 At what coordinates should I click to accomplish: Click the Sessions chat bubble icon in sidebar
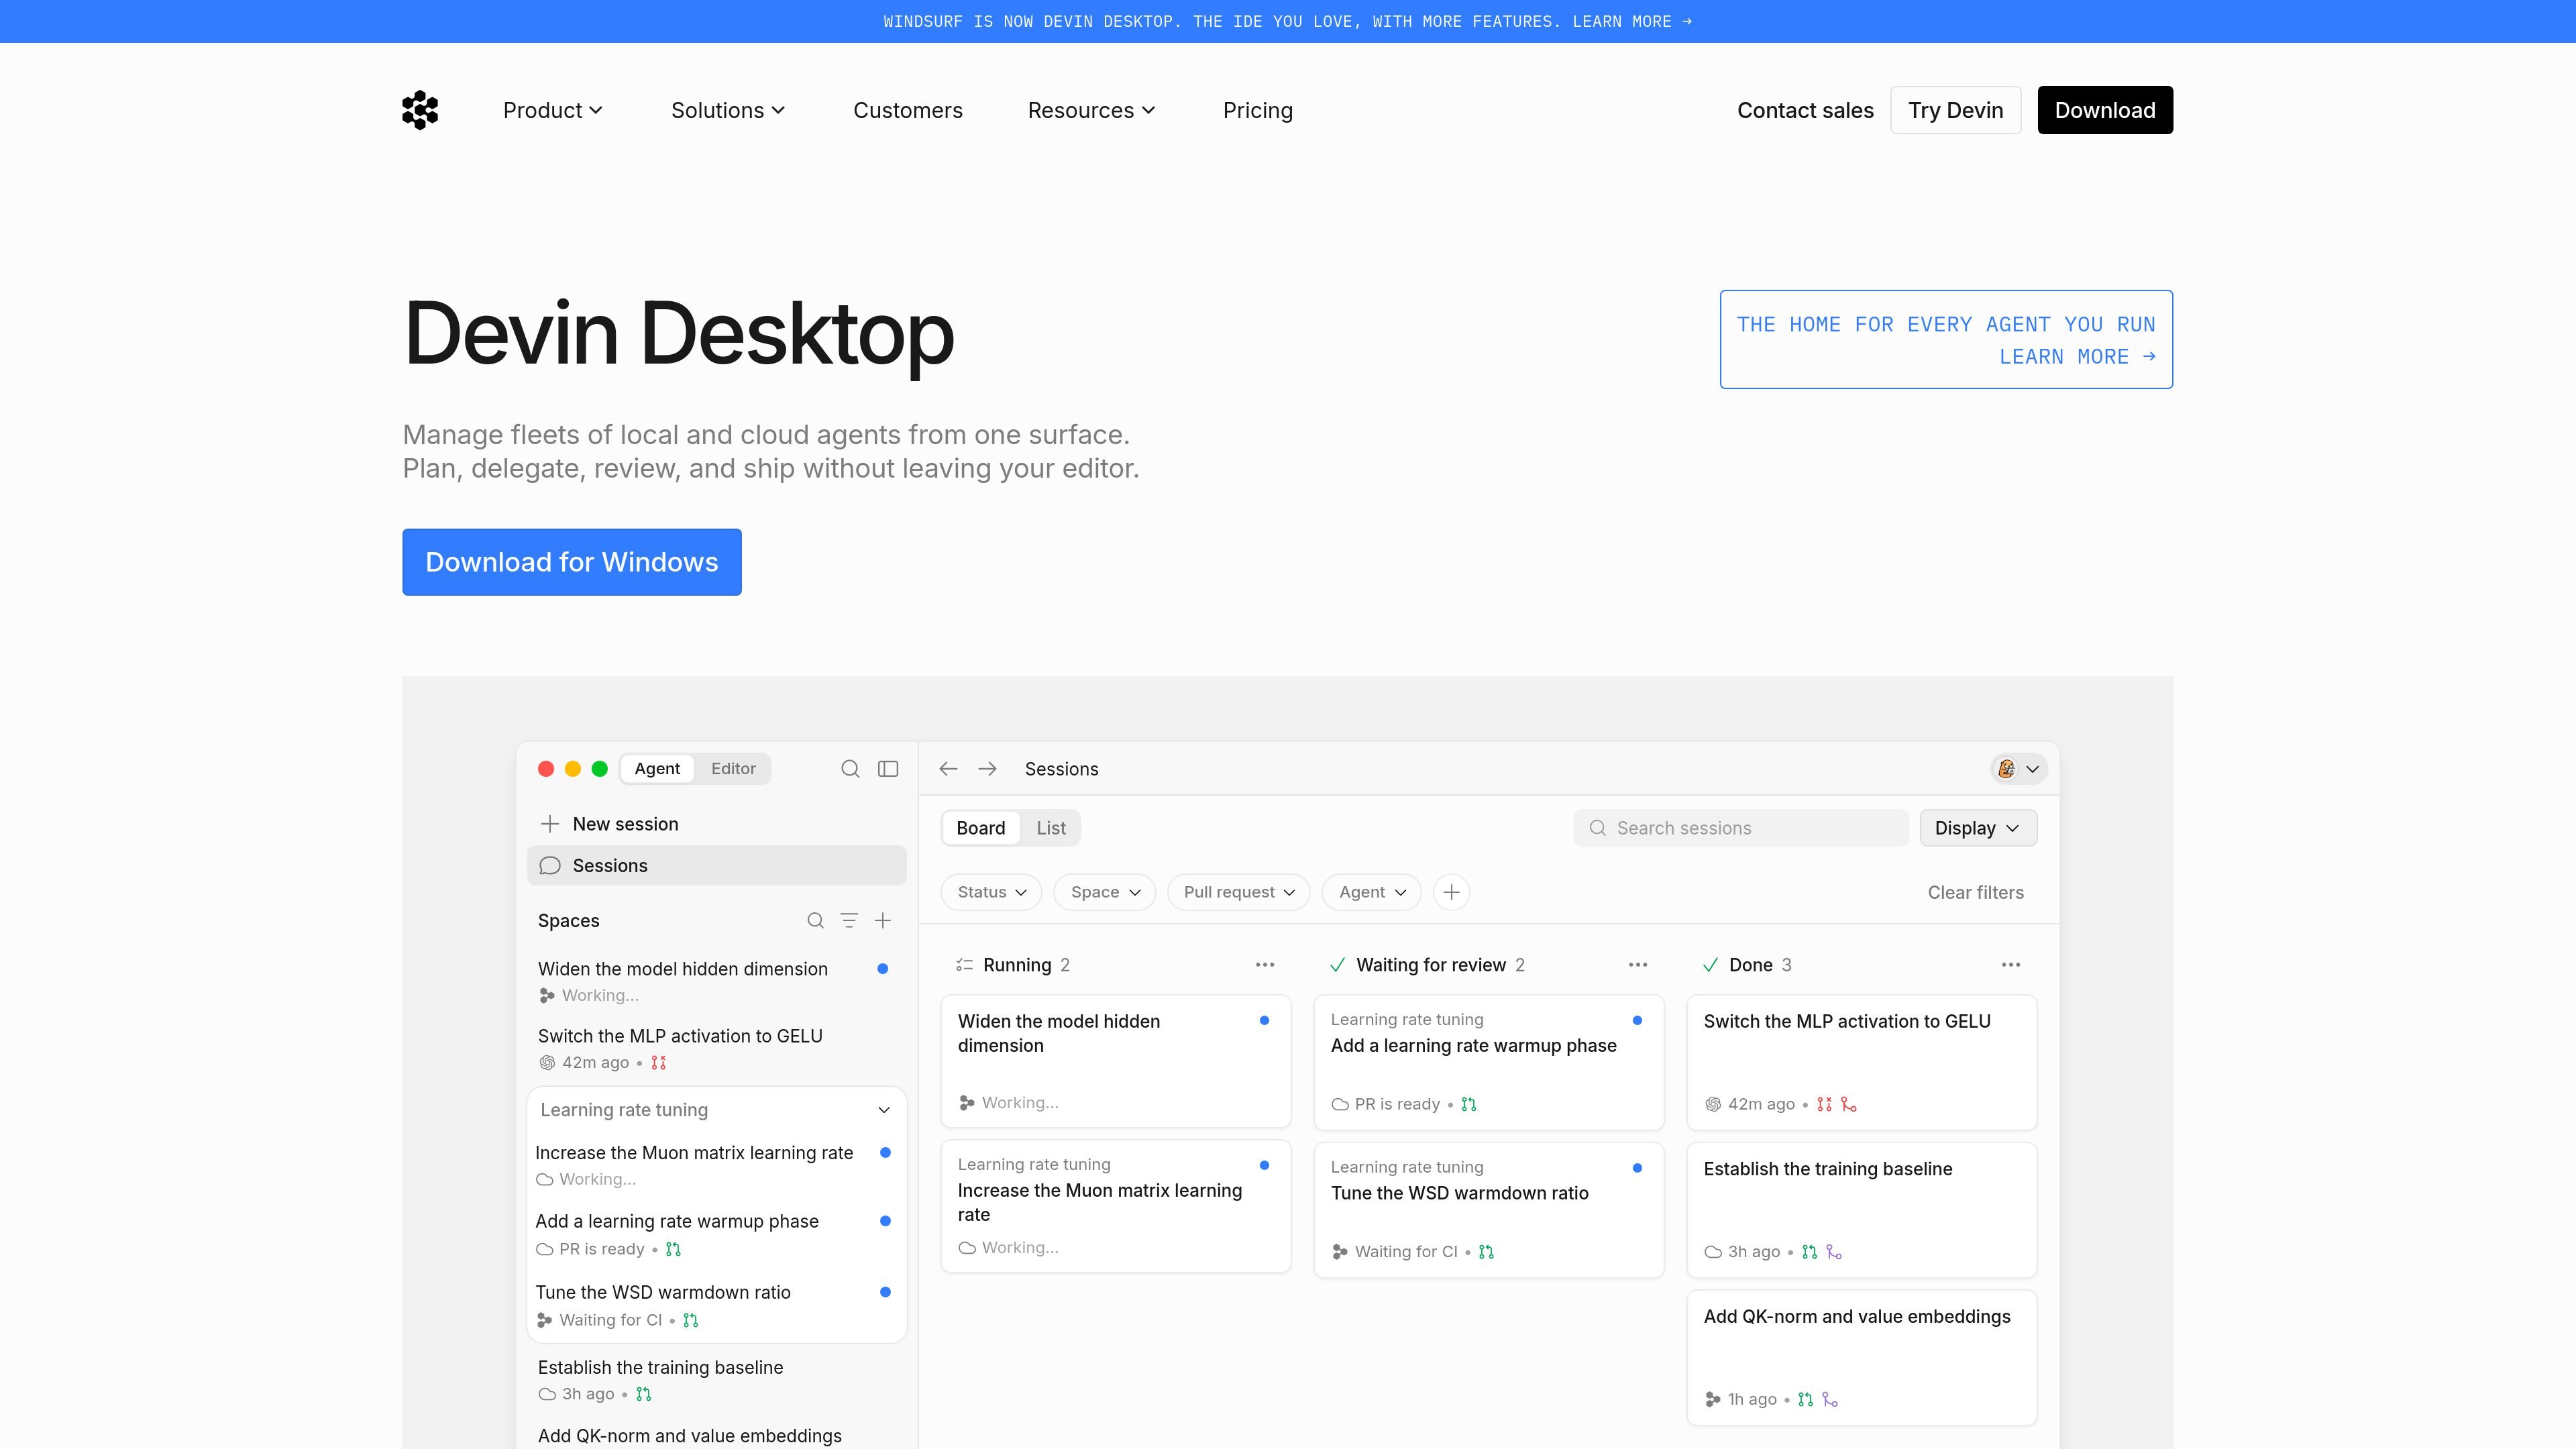pos(550,866)
